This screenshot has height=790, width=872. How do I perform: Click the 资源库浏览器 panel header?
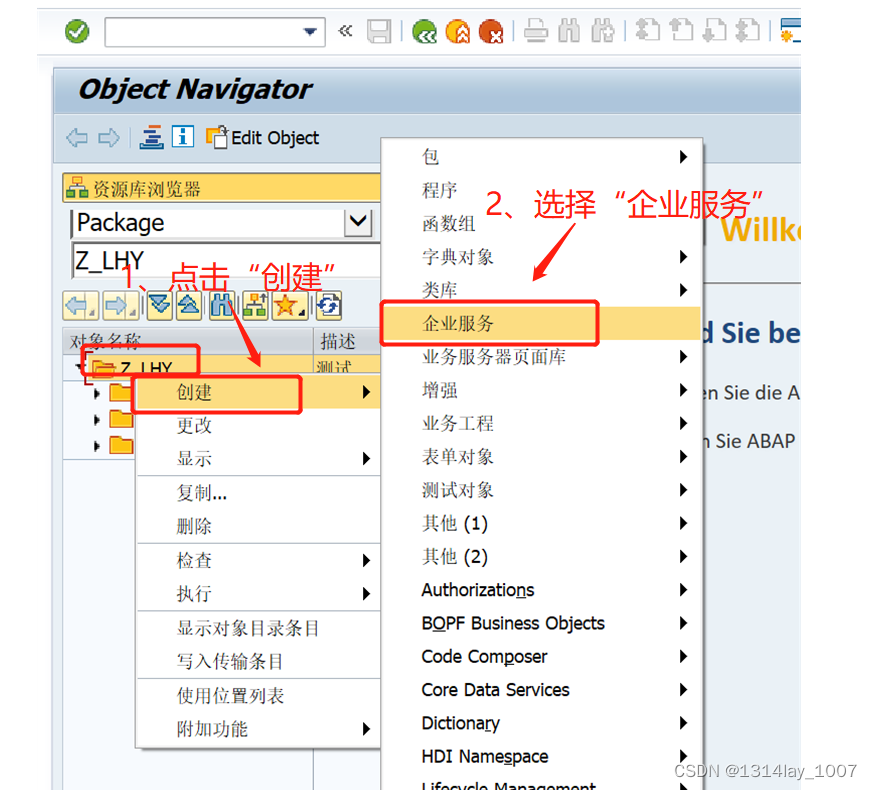tap(222, 188)
